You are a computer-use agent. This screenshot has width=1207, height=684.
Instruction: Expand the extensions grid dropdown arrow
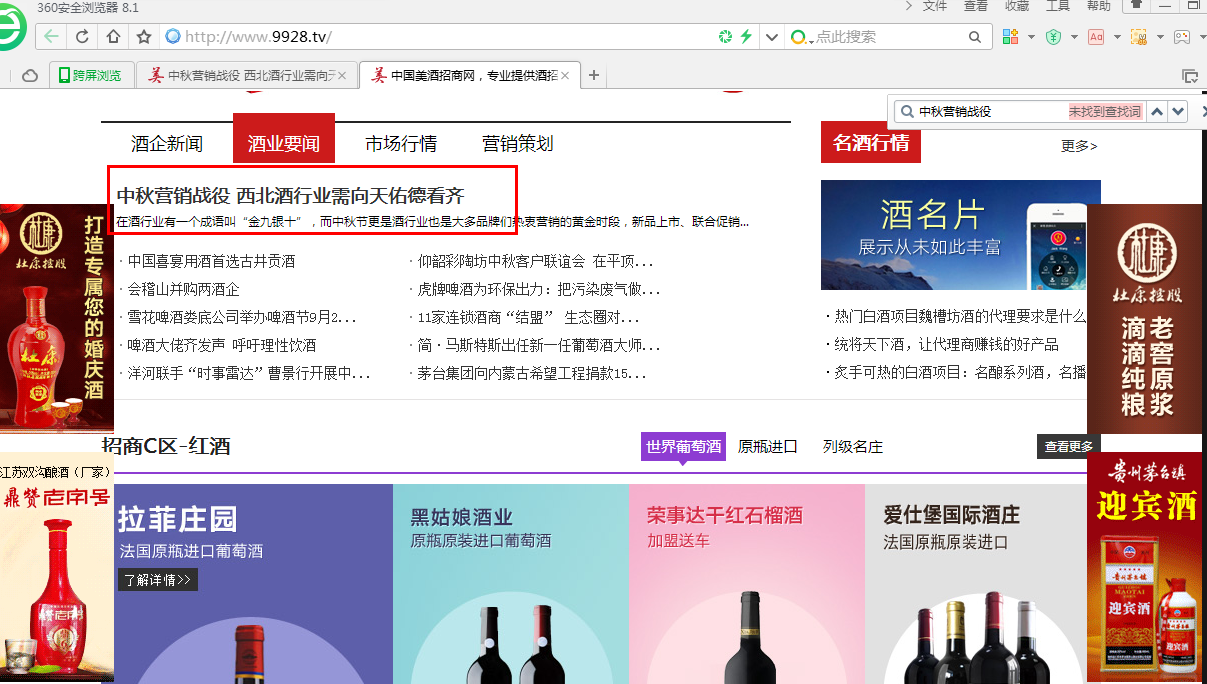[x=1030, y=37]
